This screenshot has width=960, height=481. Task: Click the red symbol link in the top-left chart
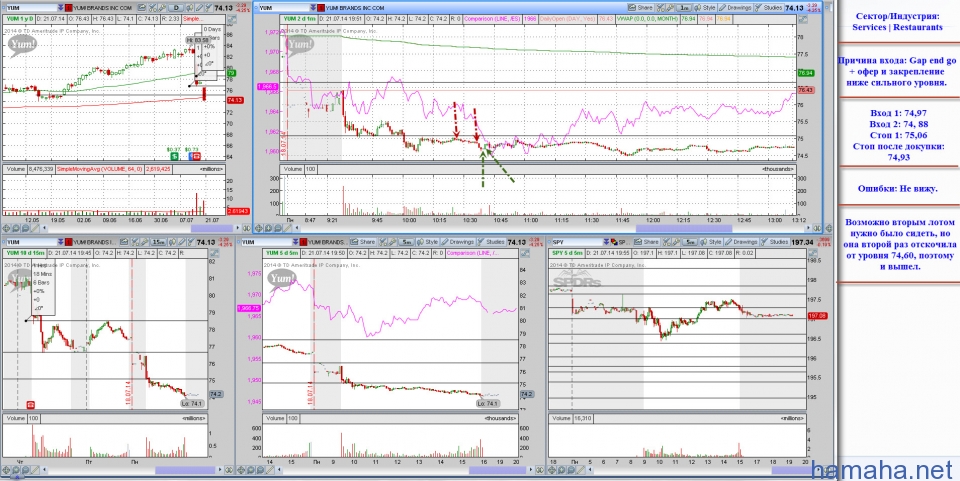click(x=69, y=8)
